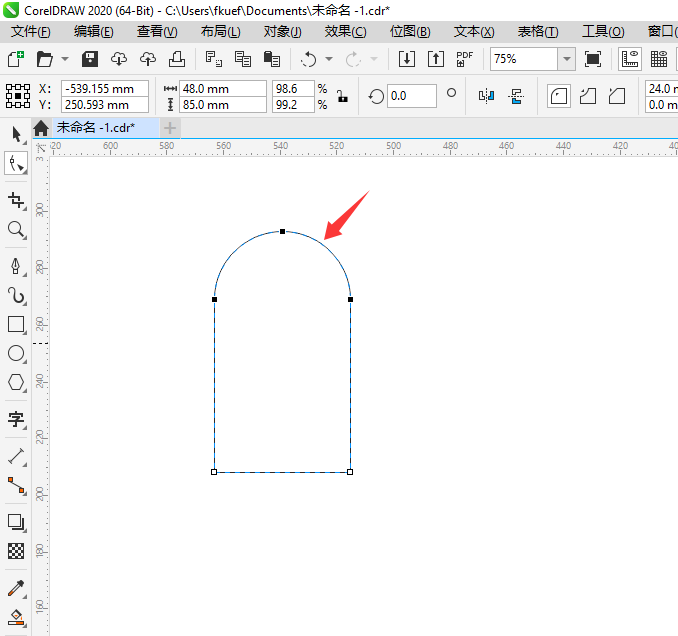Toggle the rulers display

tap(630, 59)
